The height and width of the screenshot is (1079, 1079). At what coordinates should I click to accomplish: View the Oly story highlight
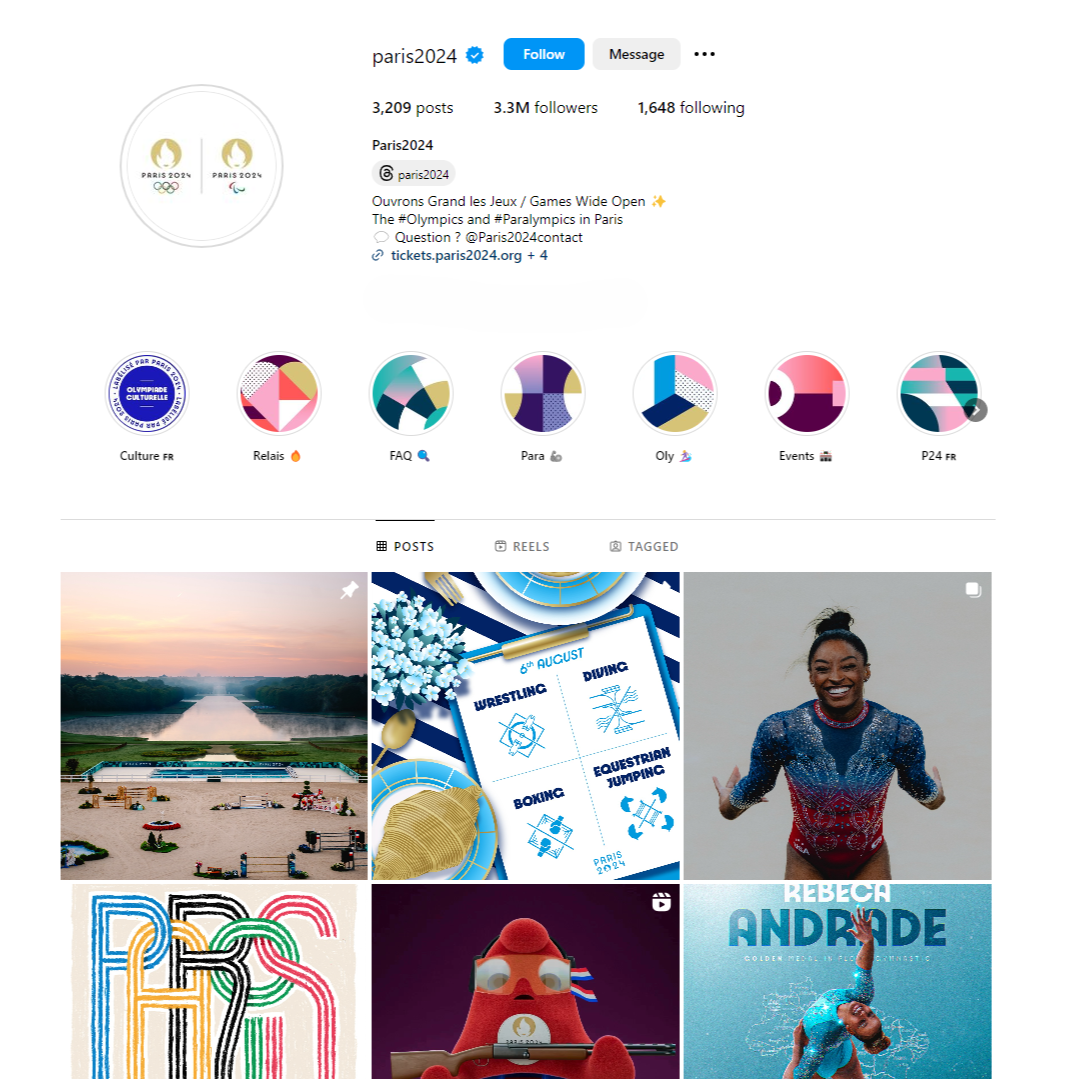[x=675, y=394]
